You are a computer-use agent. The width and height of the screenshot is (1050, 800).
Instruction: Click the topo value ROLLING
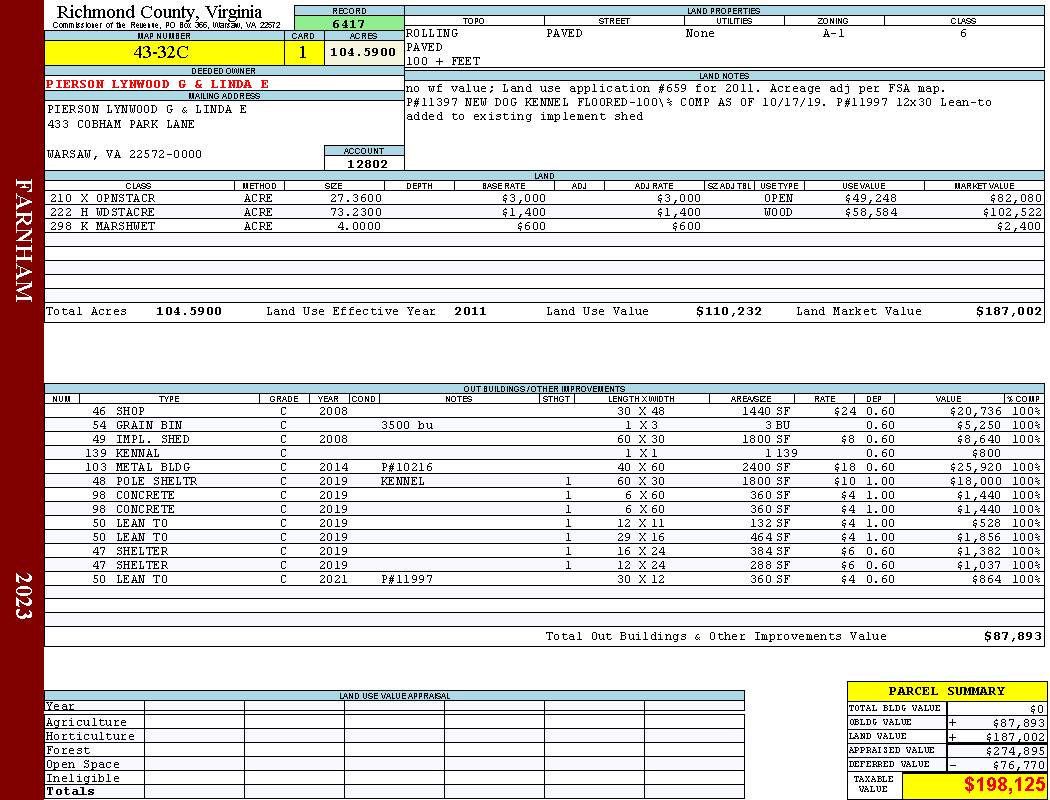pos(432,33)
